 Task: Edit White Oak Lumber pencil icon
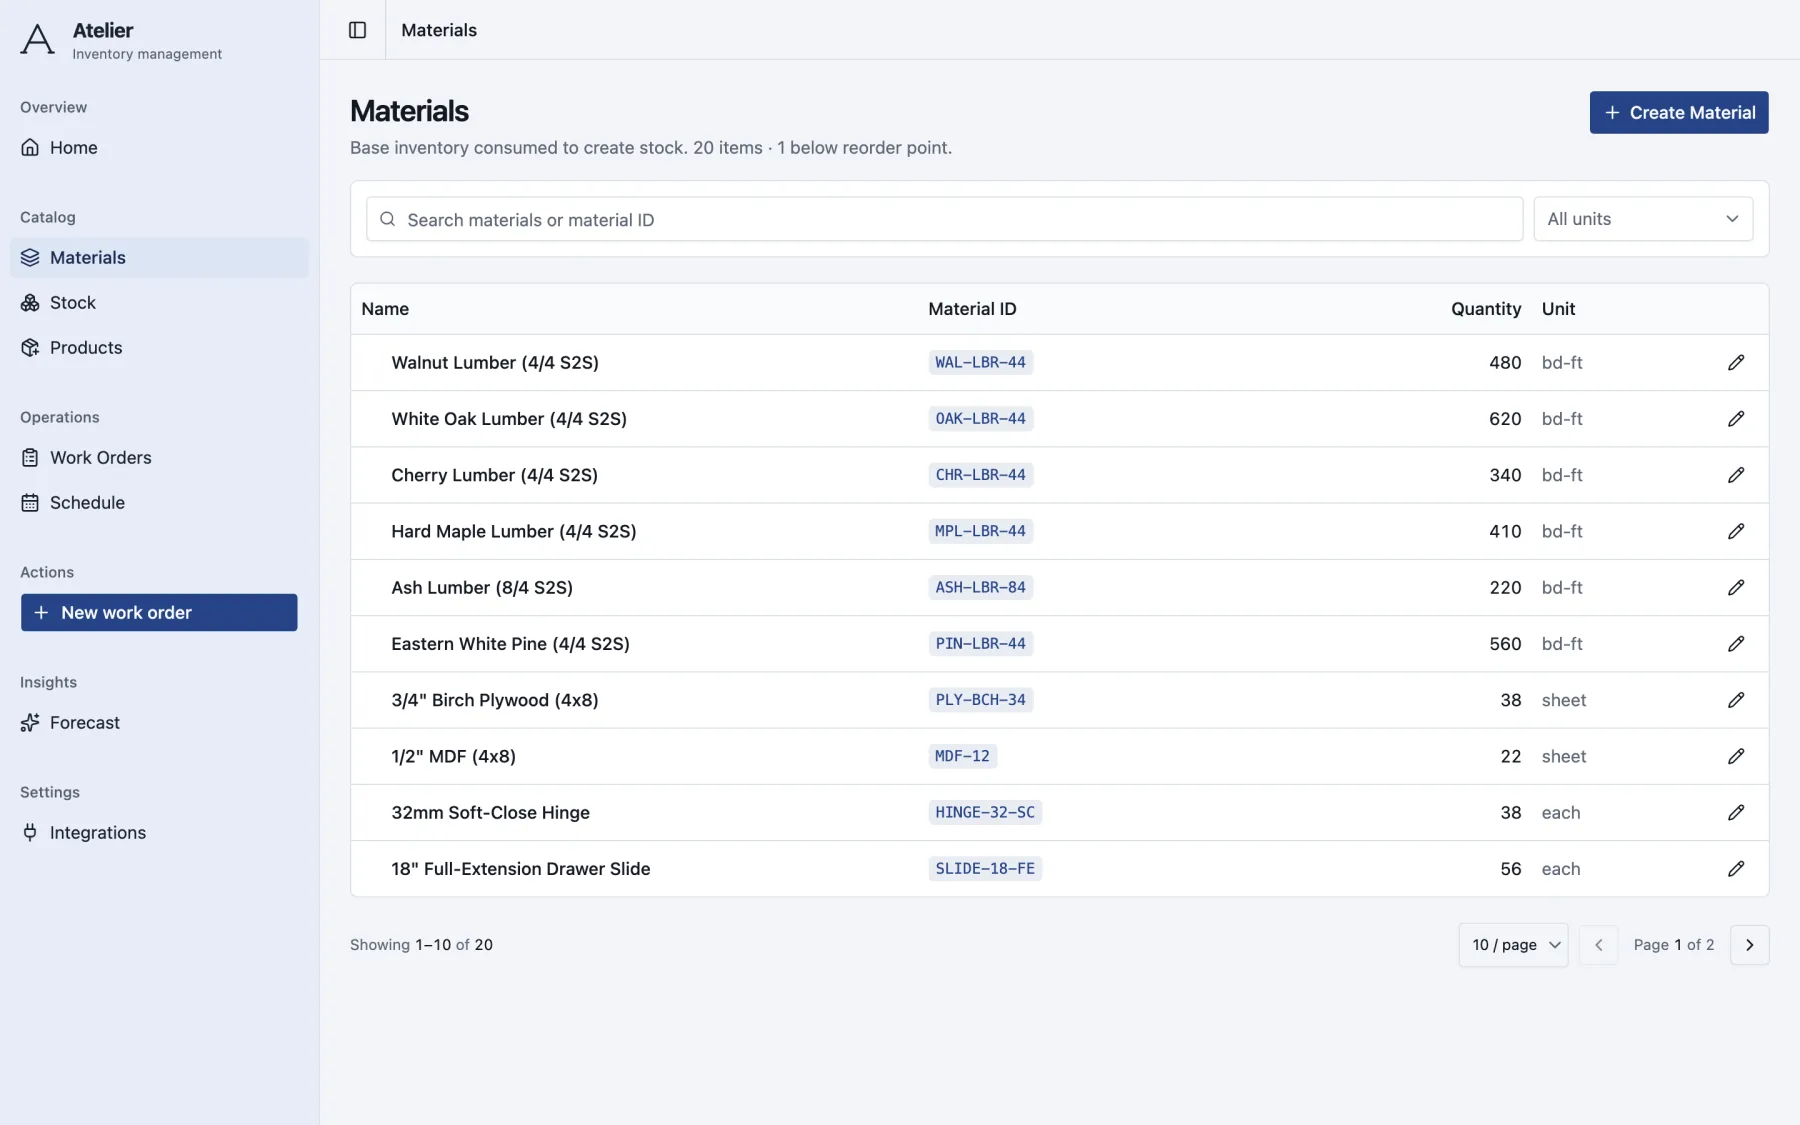1736,419
